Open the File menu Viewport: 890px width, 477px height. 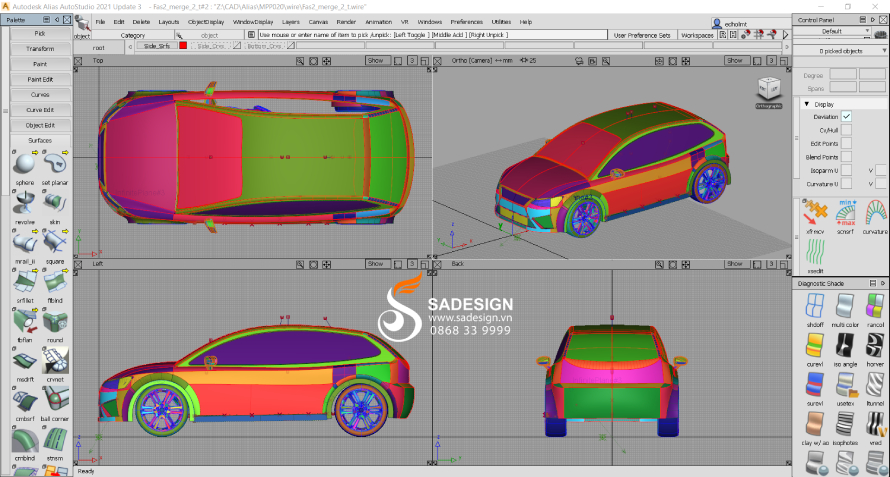point(100,22)
